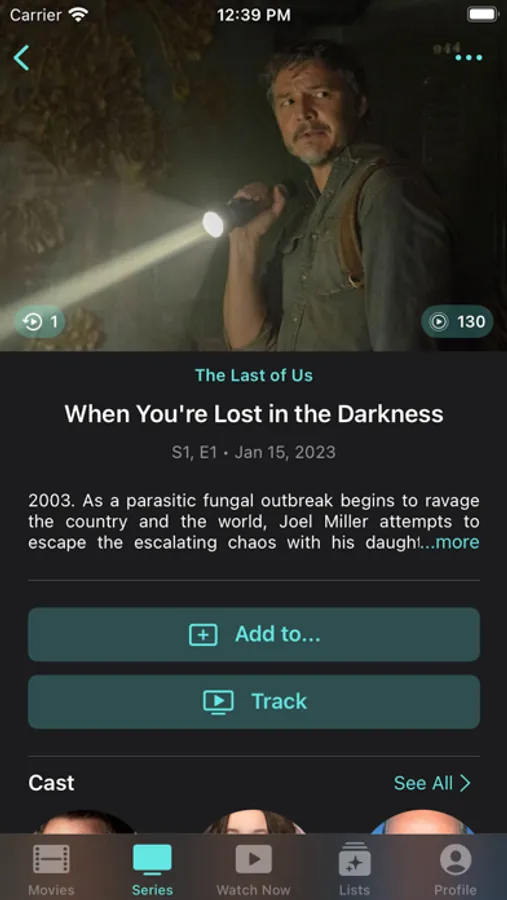Select the middle cast member thumbnail
Image resolution: width=507 pixels, height=900 pixels.
click(x=253, y=821)
